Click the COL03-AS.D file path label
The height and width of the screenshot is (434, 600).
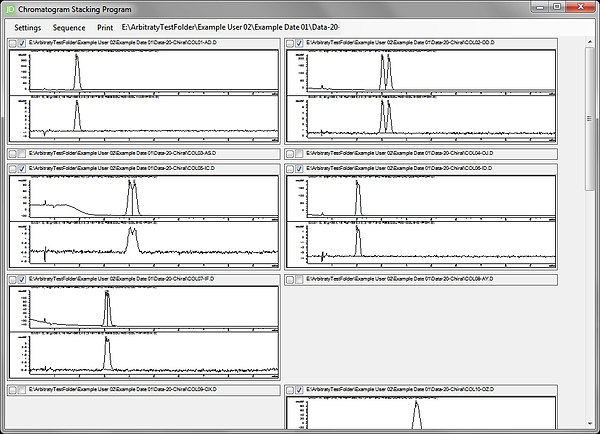tap(123, 153)
